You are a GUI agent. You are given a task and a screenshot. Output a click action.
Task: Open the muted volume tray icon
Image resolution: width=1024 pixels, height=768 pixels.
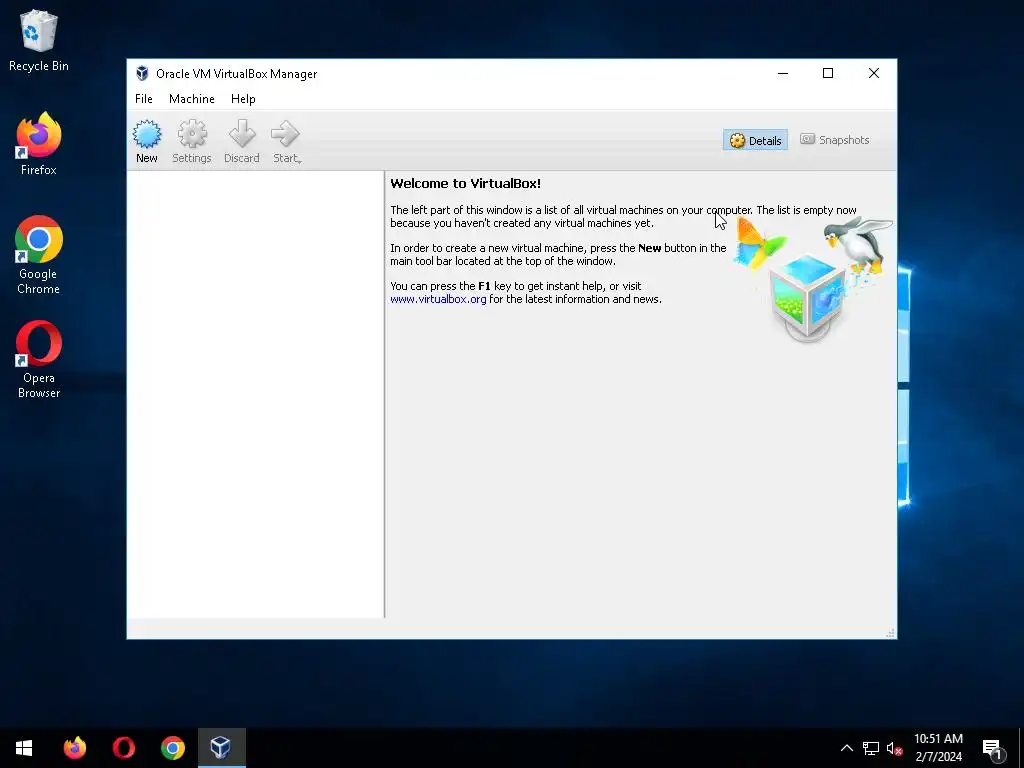click(x=894, y=748)
